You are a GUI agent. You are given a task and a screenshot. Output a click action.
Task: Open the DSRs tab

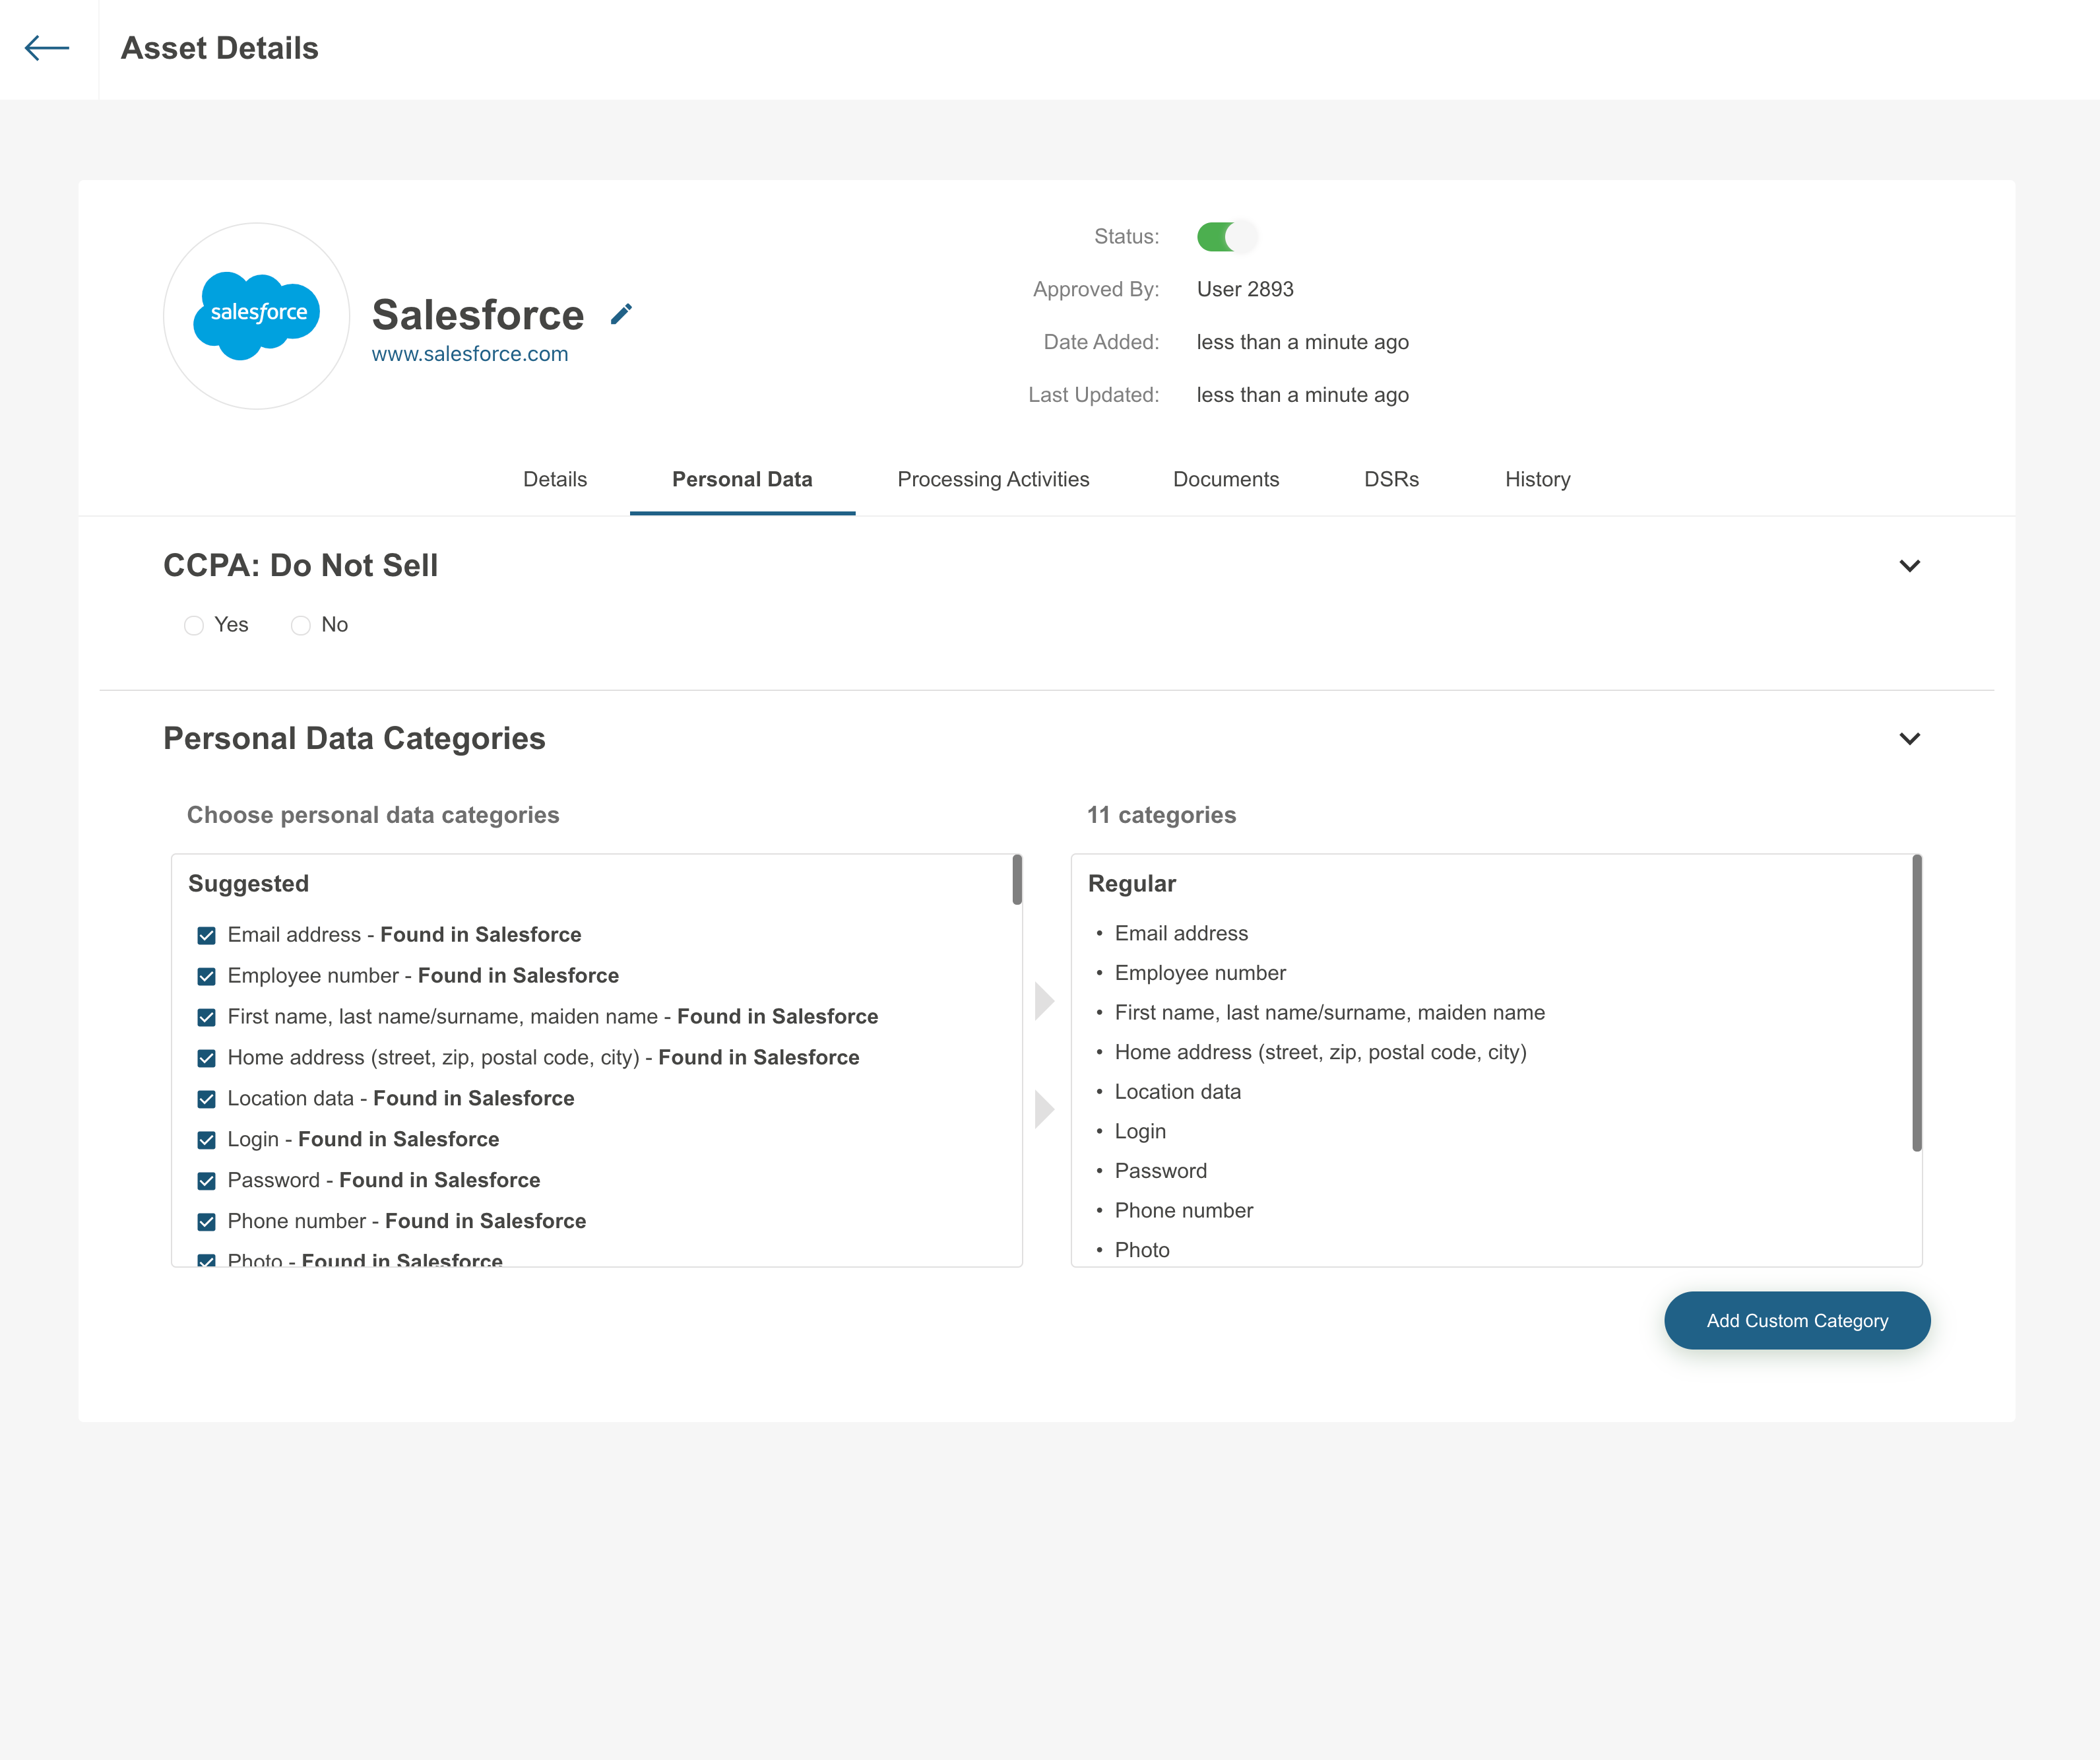click(1391, 479)
